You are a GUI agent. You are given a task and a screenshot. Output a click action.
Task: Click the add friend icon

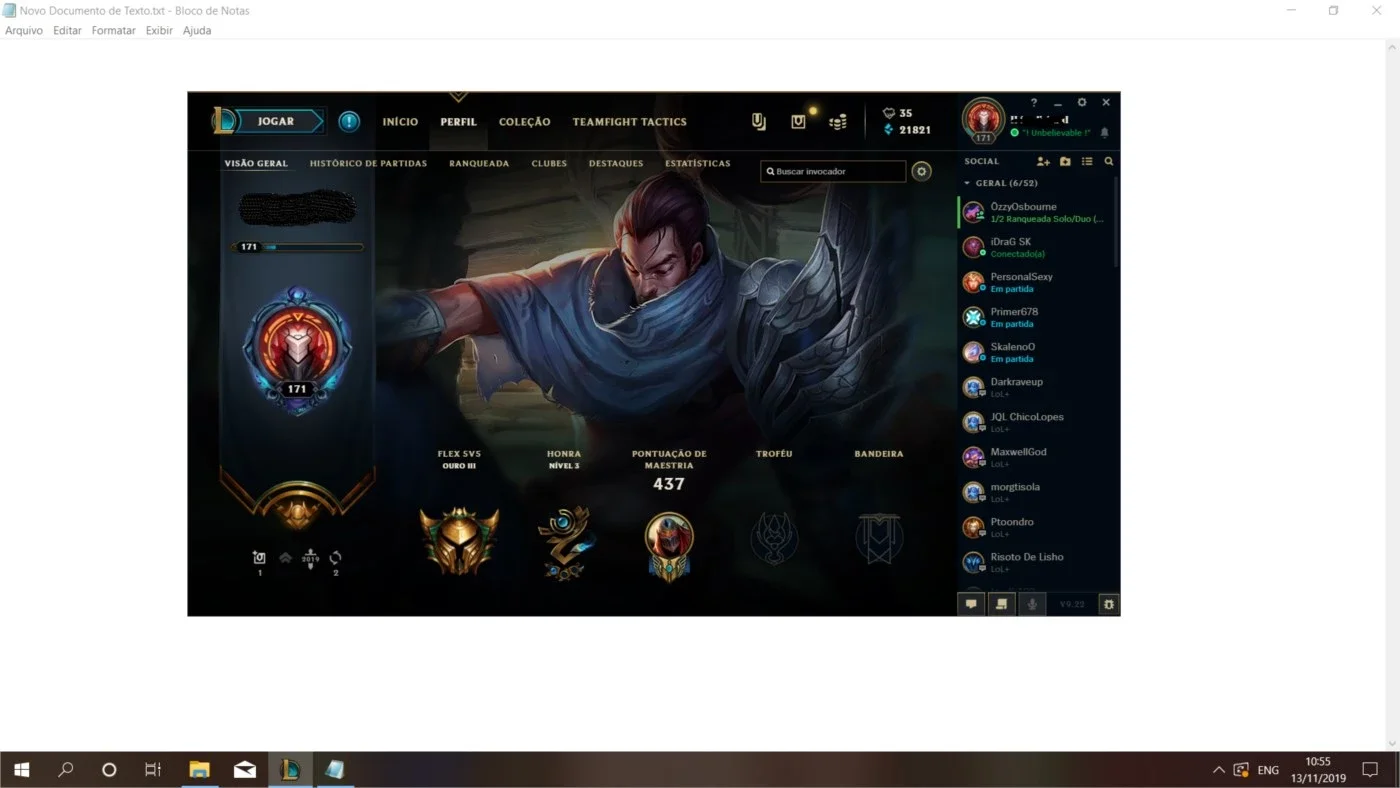1043,161
